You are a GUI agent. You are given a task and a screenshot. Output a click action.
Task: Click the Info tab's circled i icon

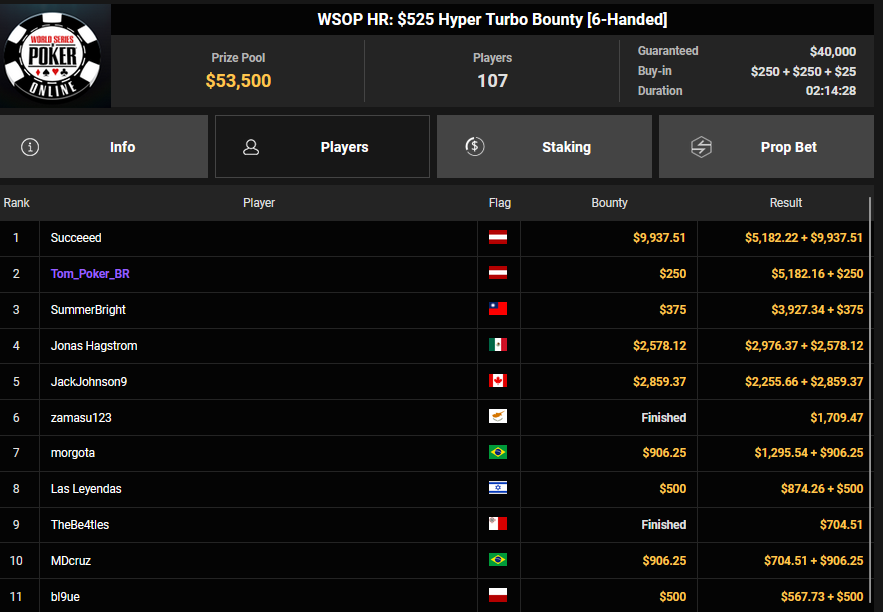(30, 147)
